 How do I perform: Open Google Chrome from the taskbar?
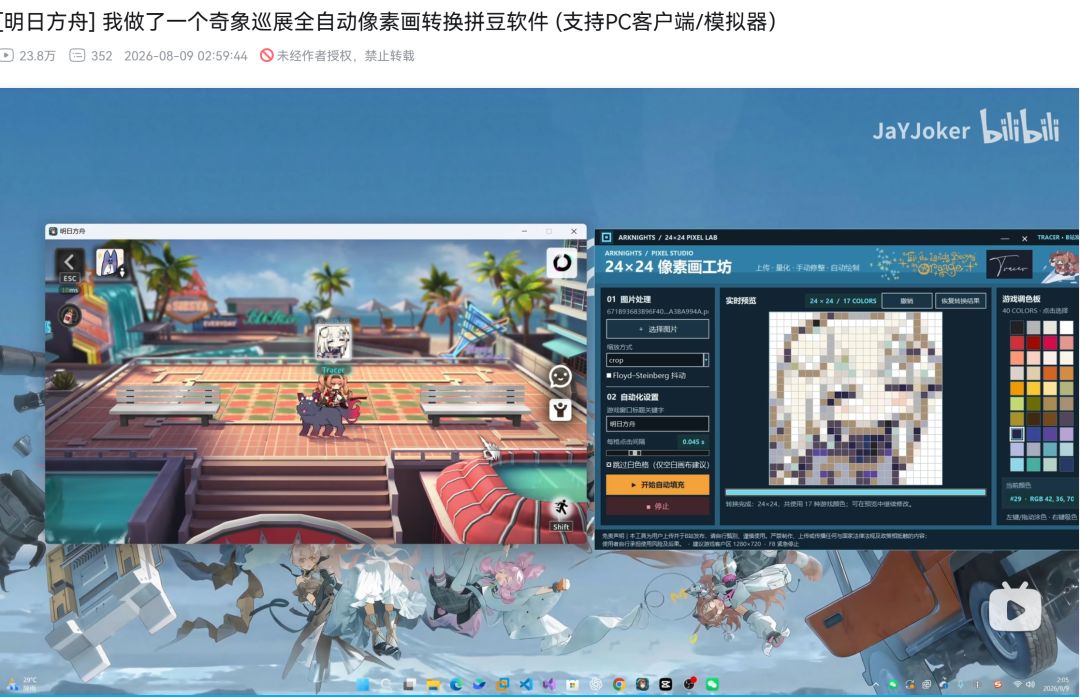pos(619,684)
